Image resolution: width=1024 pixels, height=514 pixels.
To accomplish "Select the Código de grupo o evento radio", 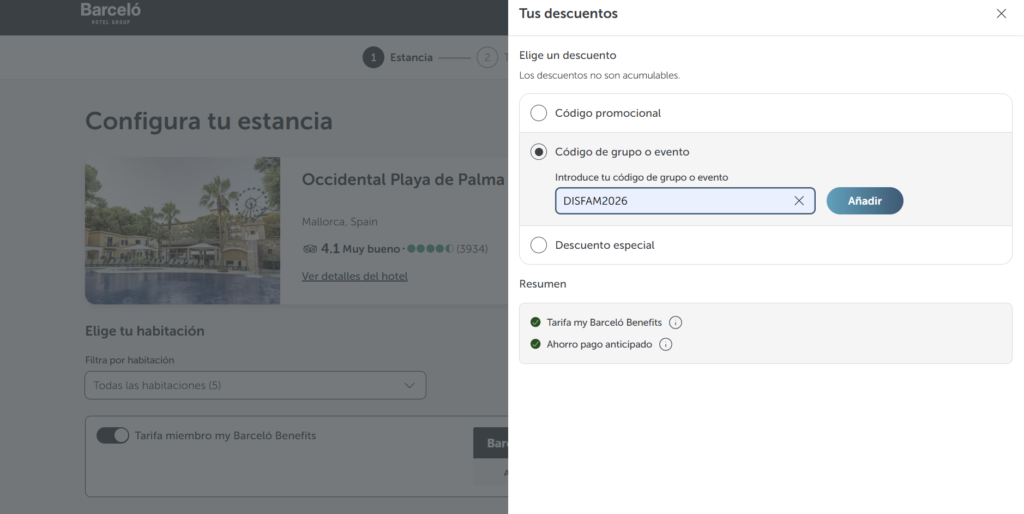I will click(x=538, y=152).
